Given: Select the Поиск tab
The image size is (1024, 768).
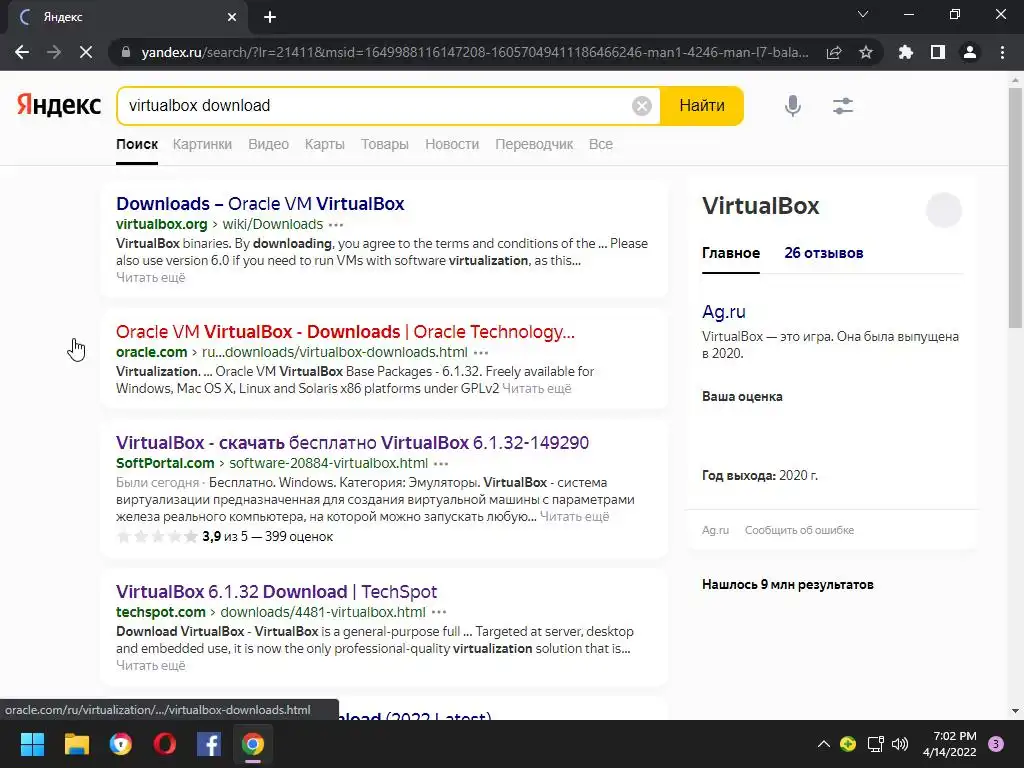Looking at the screenshot, I should tap(137, 144).
